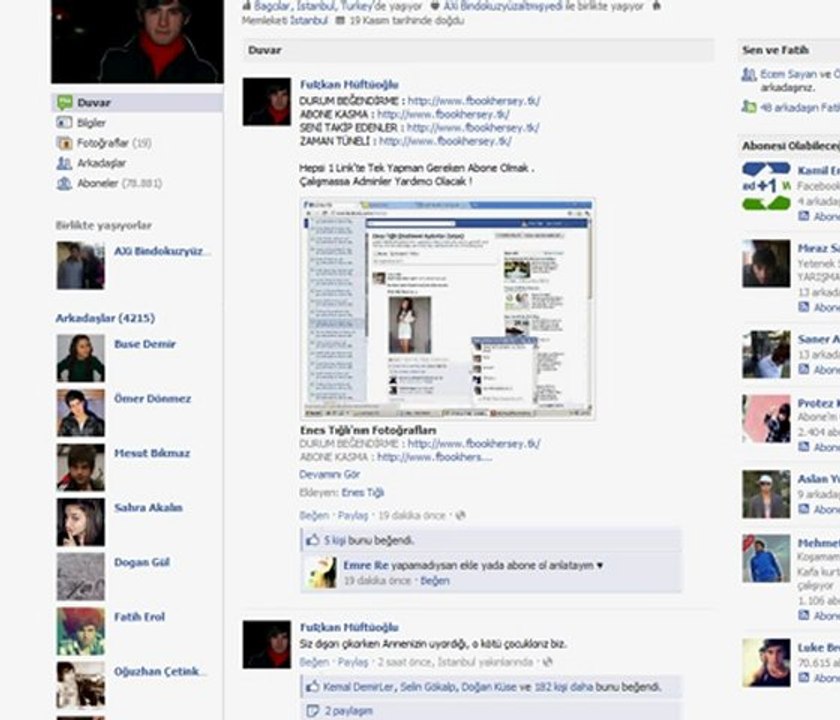
Task: Open the Ecem Sayan mutual friend link
Action: click(x=789, y=74)
